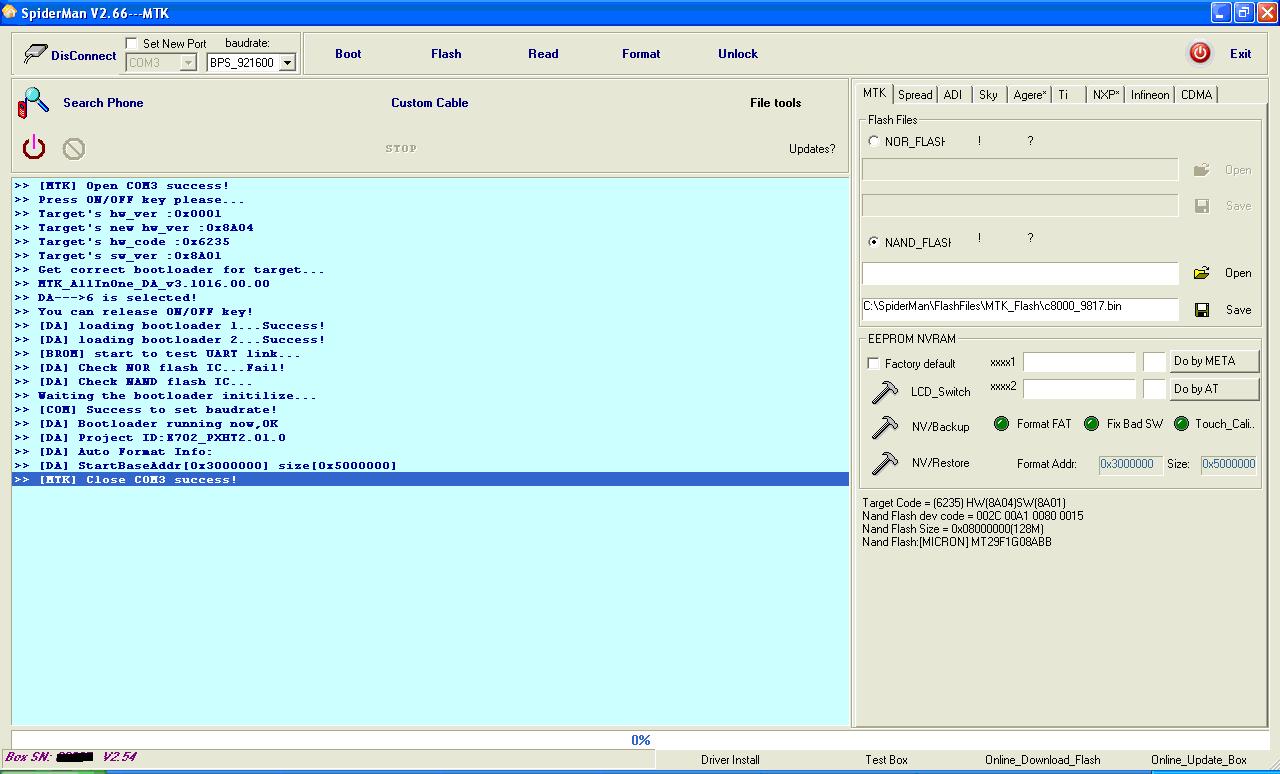
Task: Click the c8000_9817.bin save path field
Action: pyautogui.click(x=1020, y=309)
